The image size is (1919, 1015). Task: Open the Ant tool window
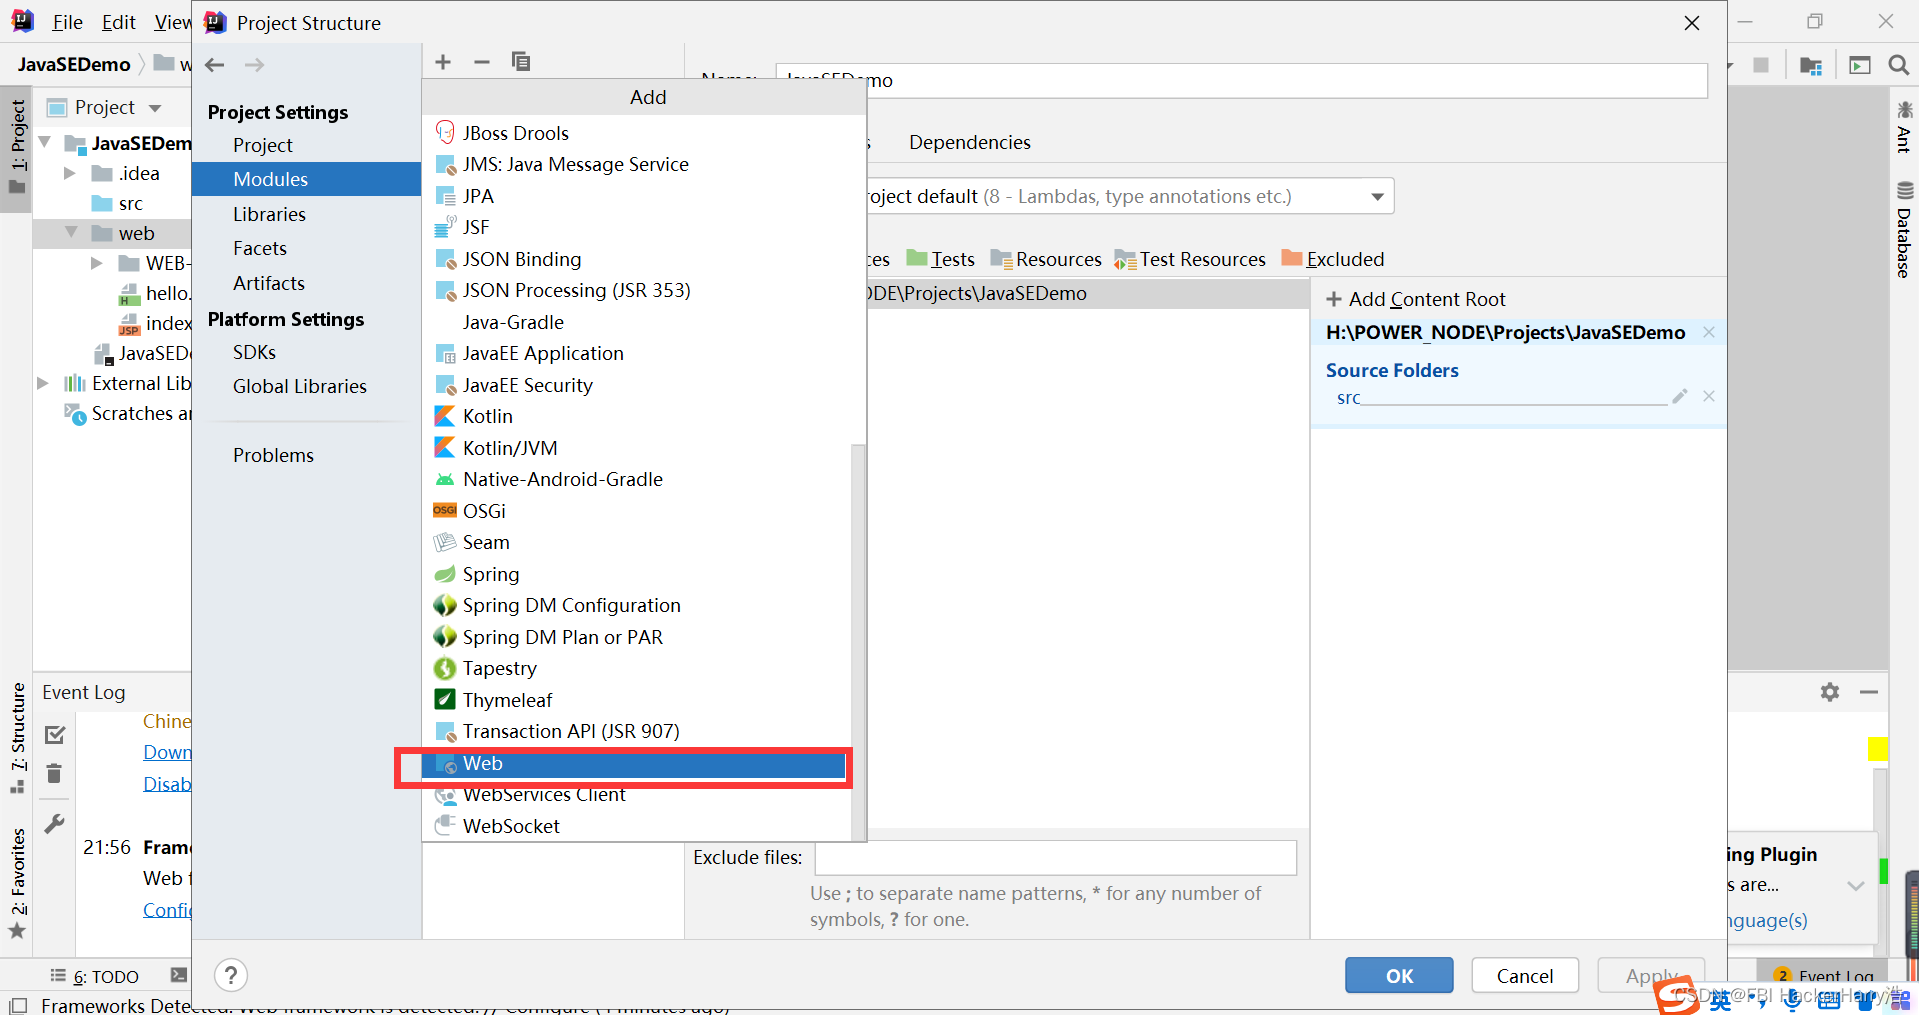click(x=1904, y=126)
